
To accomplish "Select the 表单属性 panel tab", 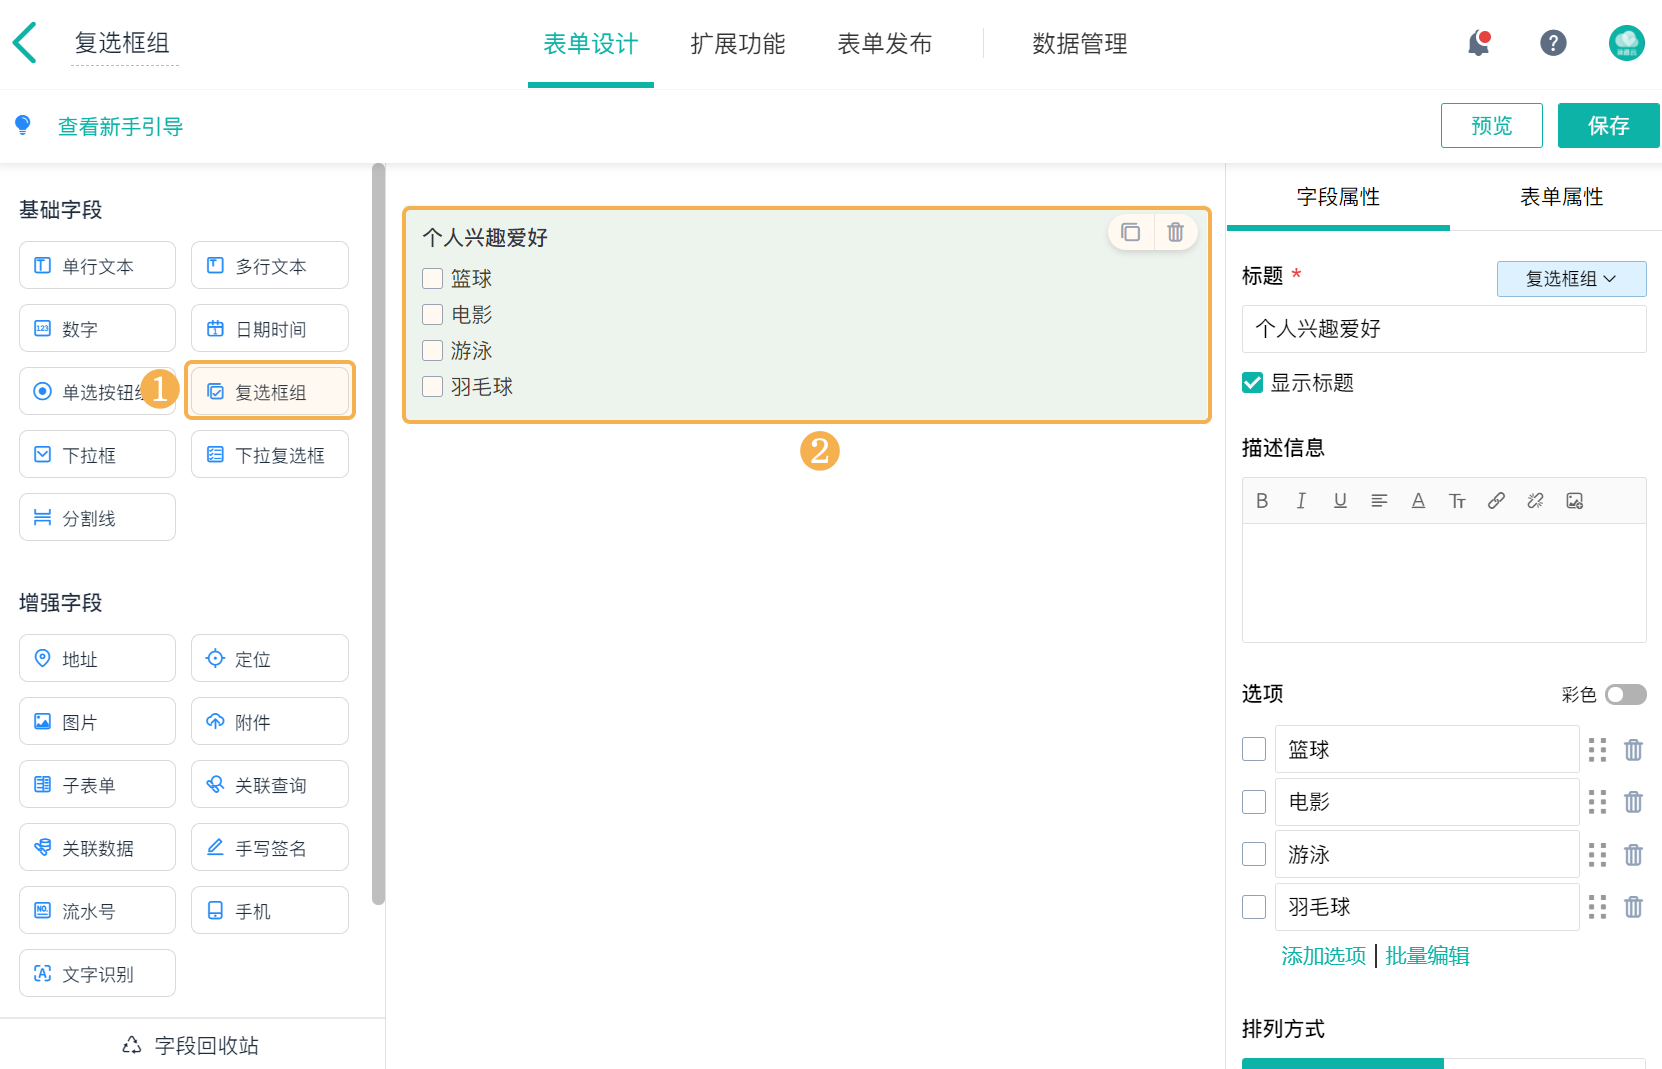I will pyautogui.click(x=1561, y=197).
